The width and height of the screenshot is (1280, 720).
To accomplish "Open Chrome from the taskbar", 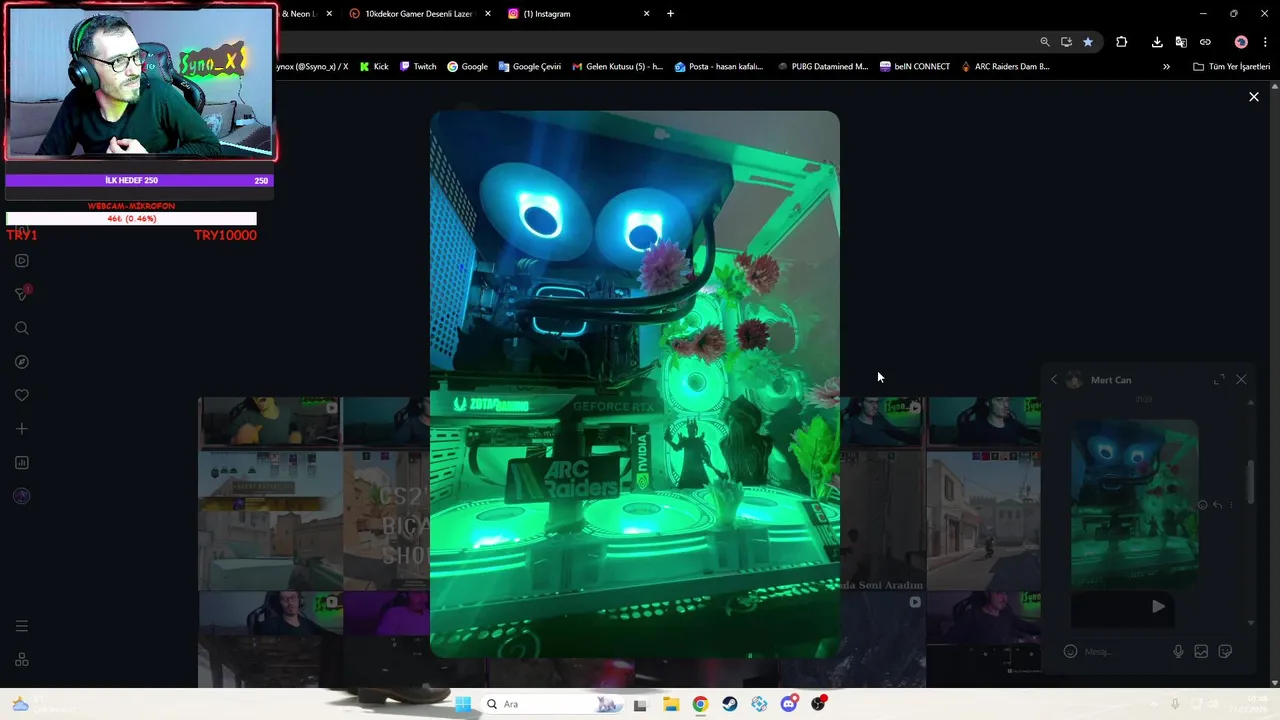I will tap(700, 704).
